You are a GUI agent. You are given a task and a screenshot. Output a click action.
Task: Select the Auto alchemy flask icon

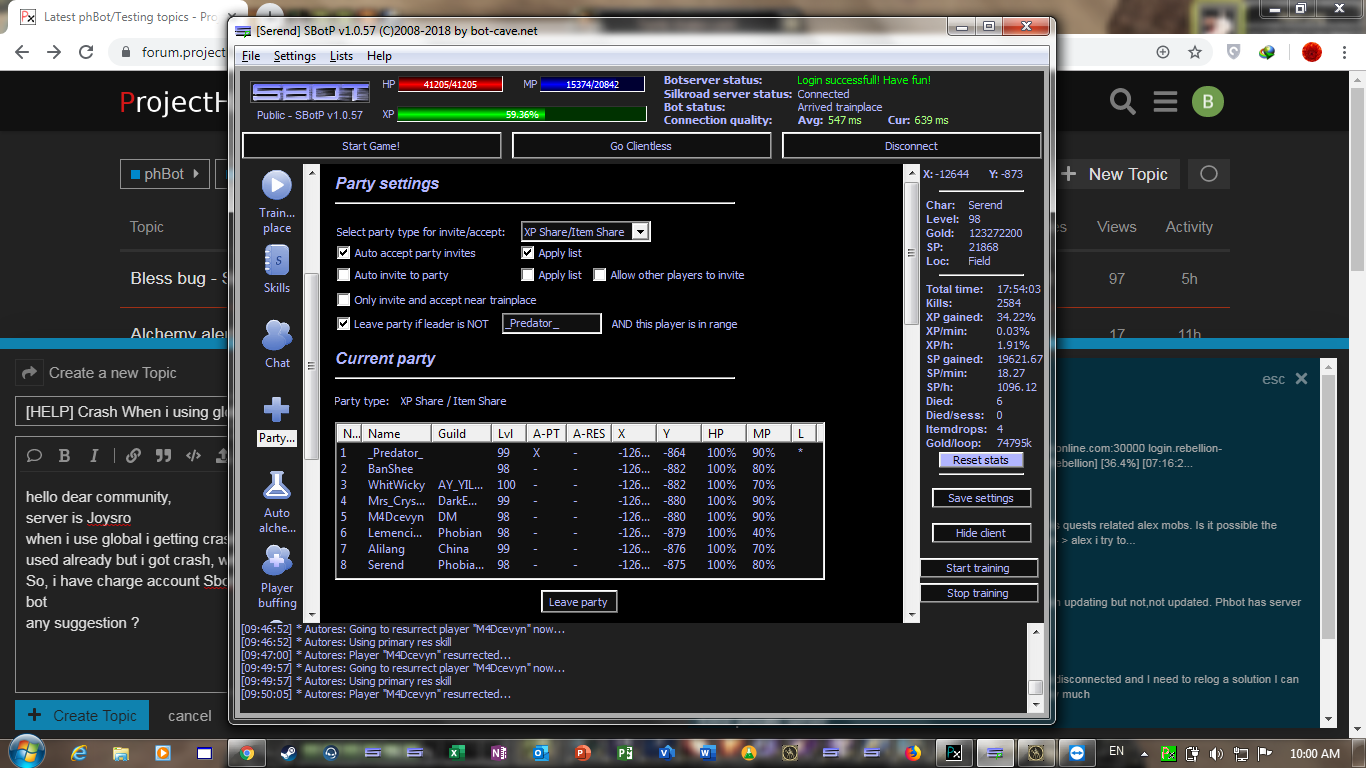tap(277, 486)
